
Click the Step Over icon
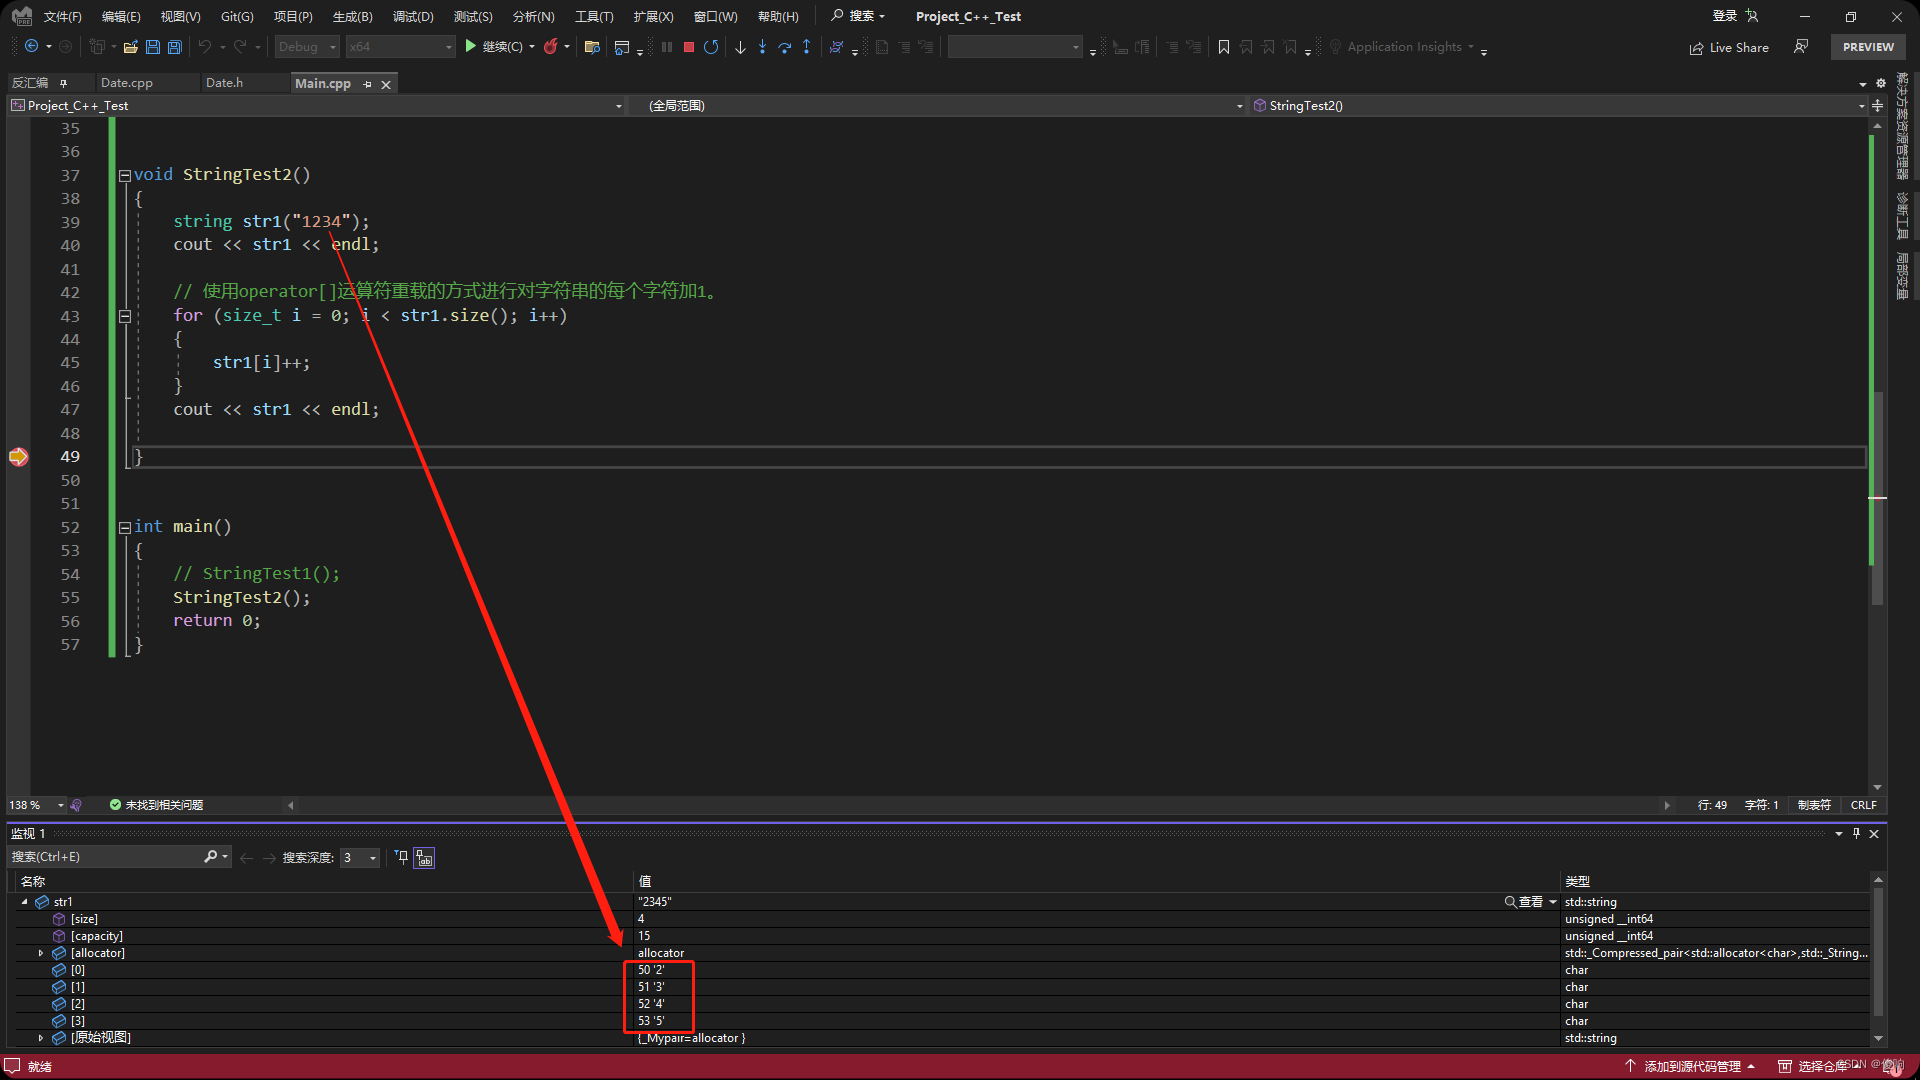(784, 47)
